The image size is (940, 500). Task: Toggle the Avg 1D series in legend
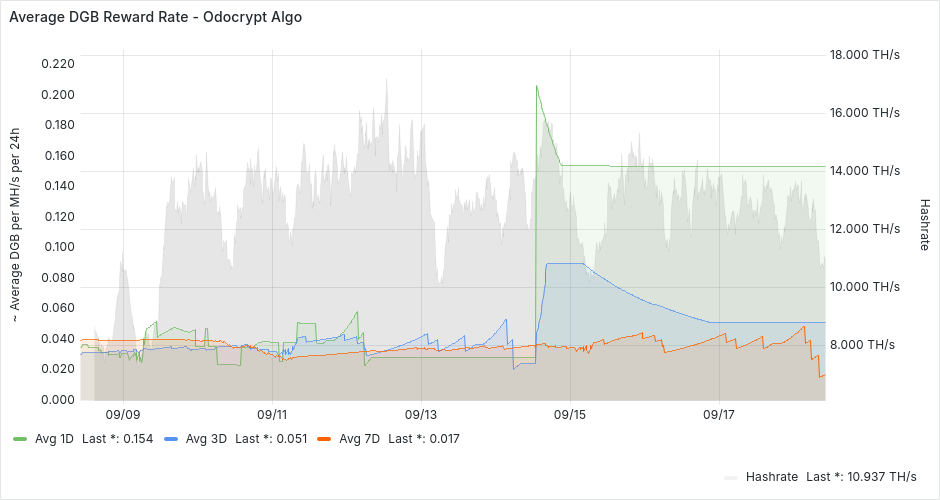coord(54,439)
